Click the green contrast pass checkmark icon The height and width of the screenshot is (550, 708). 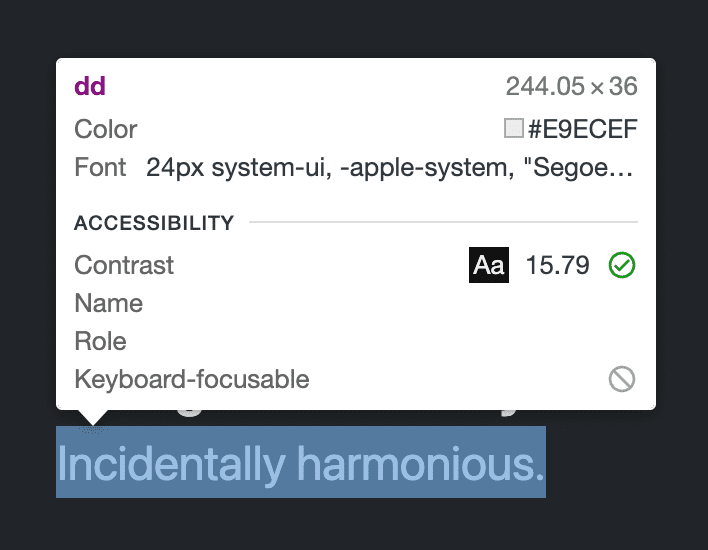pyautogui.click(x=622, y=265)
